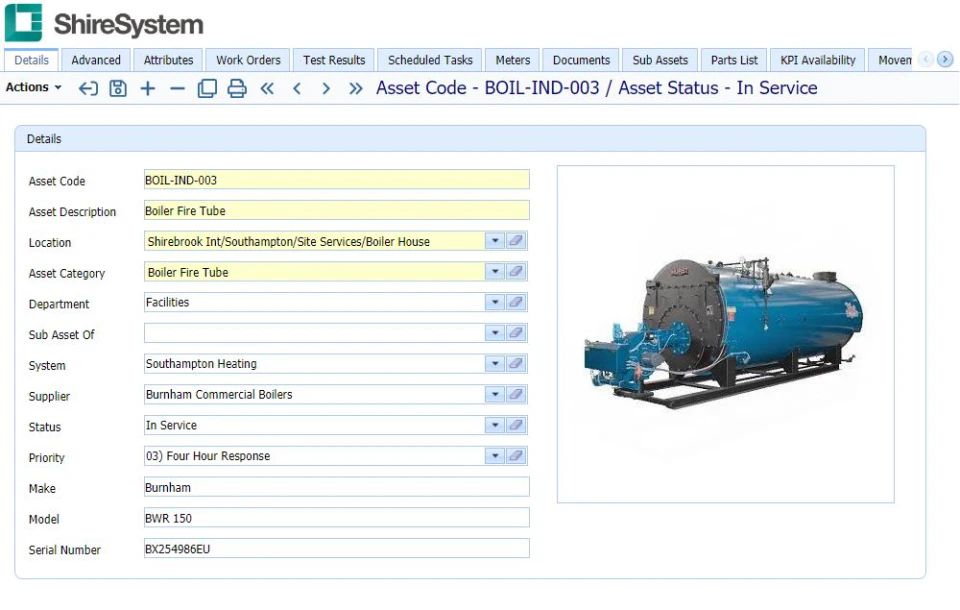Viewport: 960px width, 610px height.
Task: Expand the Status field dropdown
Action: coord(495,425)
